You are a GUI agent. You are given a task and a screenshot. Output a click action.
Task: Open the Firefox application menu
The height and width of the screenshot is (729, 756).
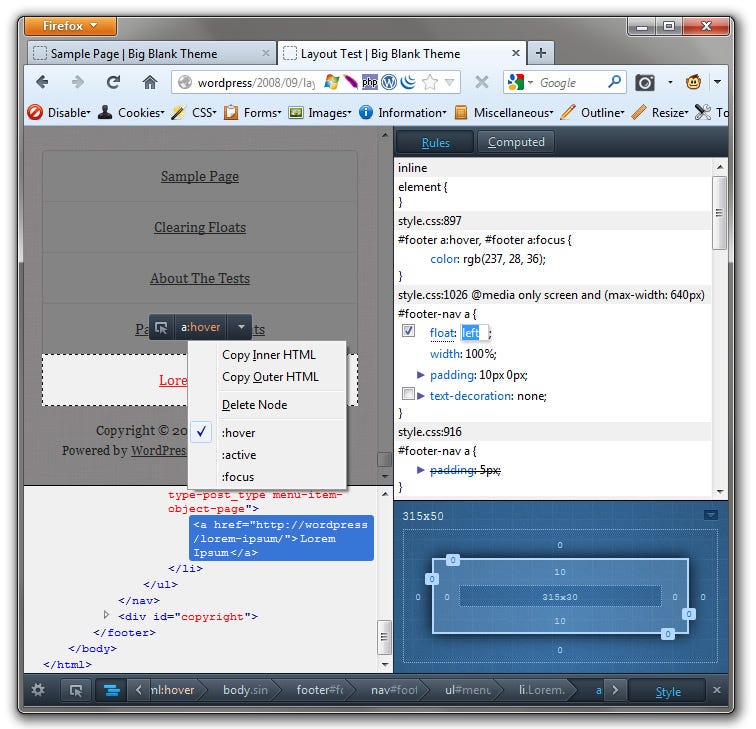[70, 26]
